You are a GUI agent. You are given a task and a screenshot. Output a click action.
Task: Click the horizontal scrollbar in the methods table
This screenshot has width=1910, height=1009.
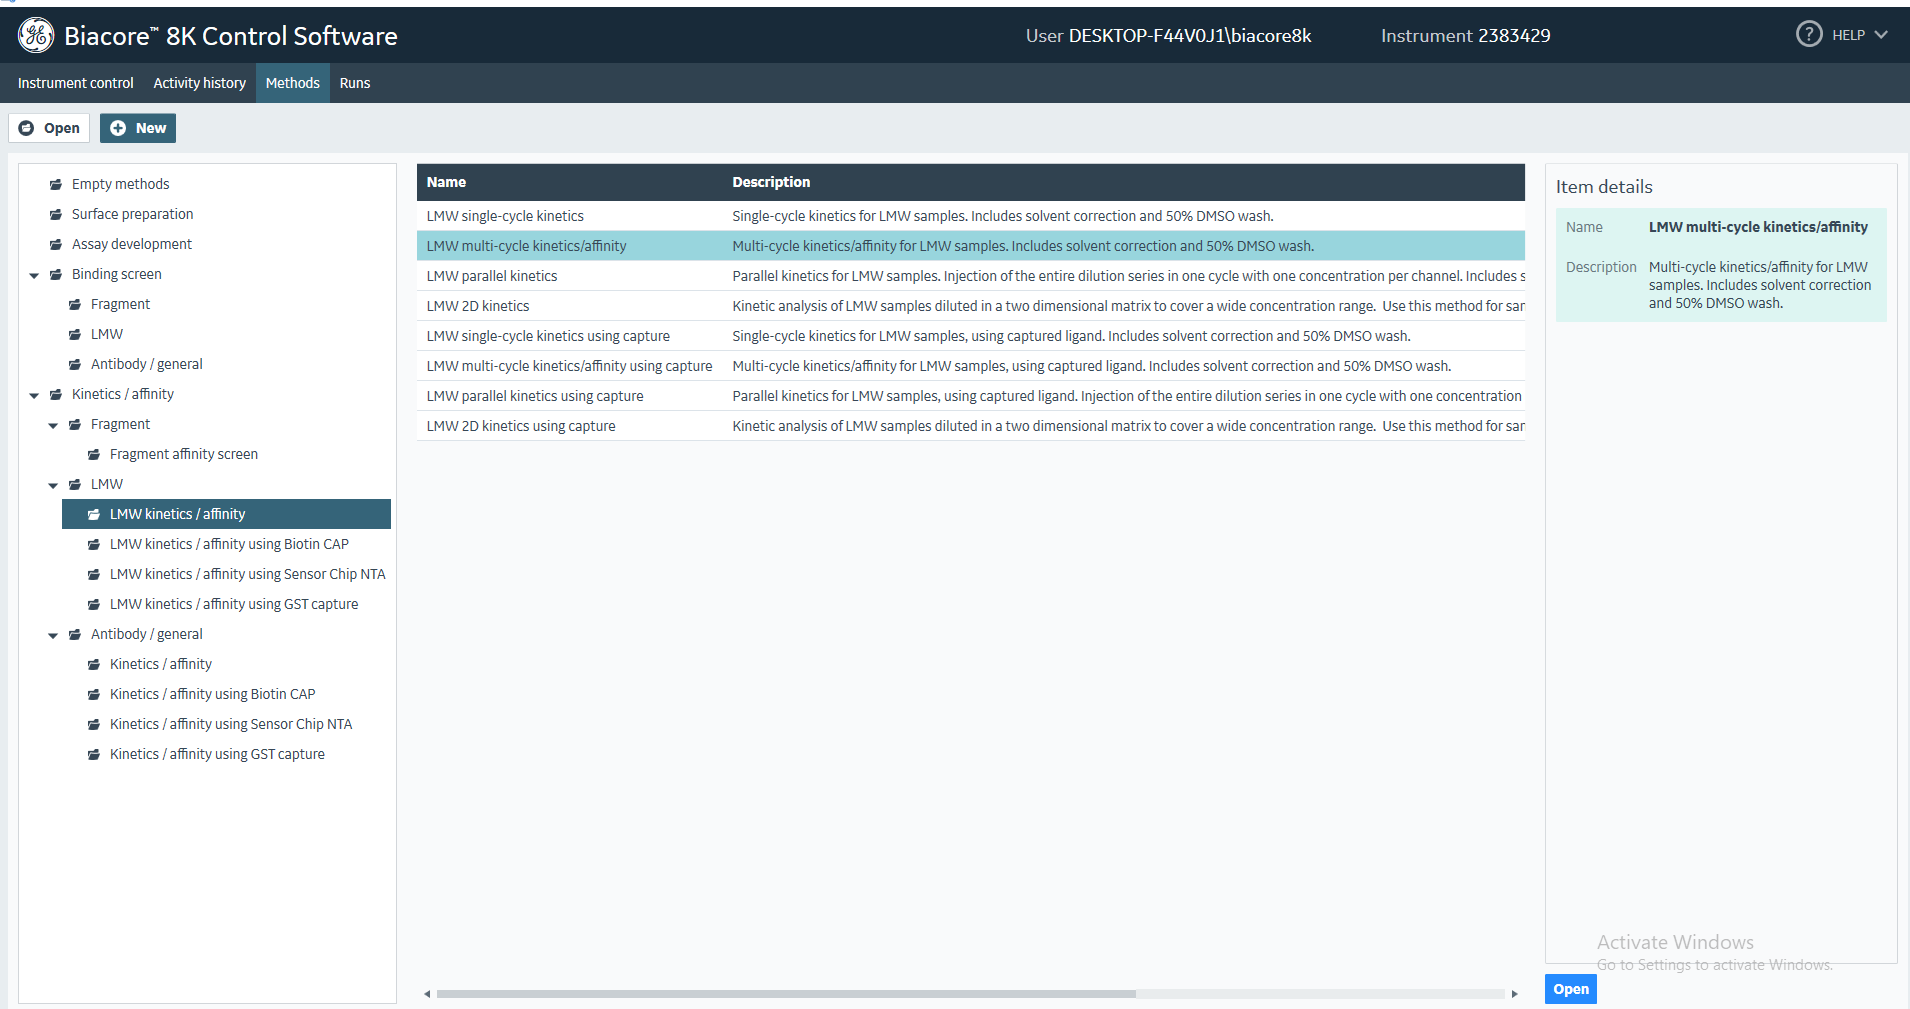pos(785,994)
